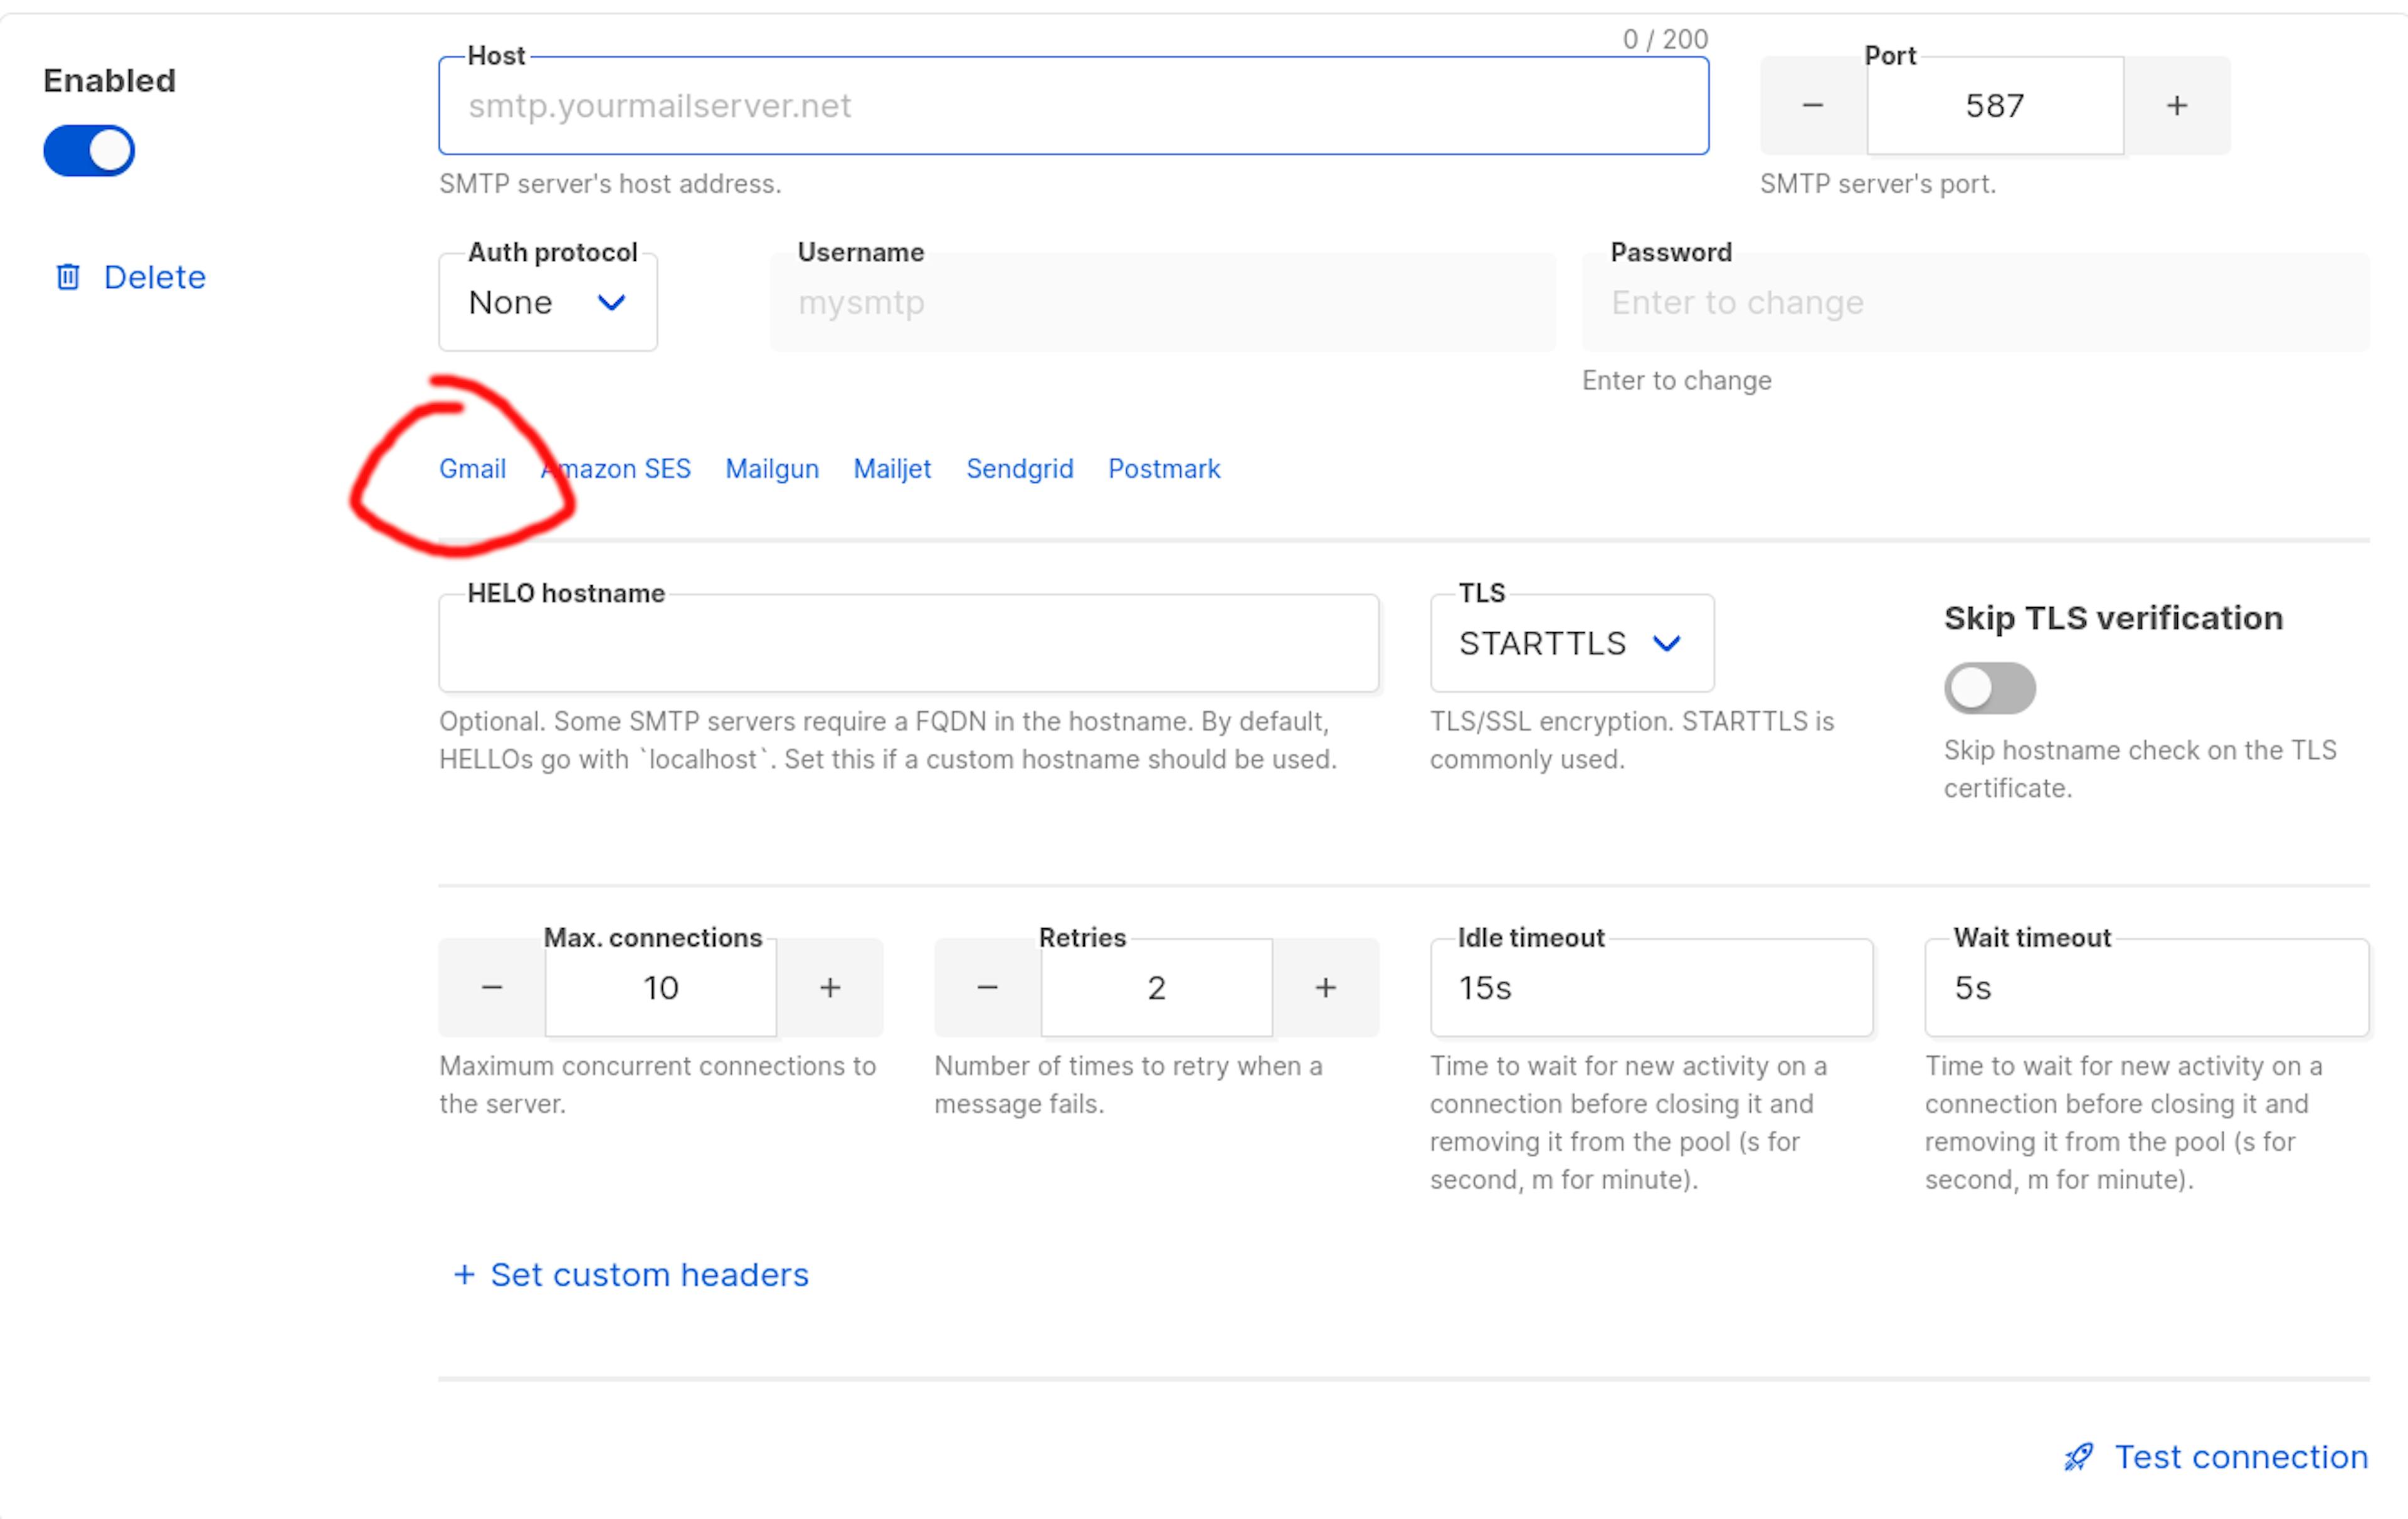2408x1519 pixels.
Task: Pick the Sendgrid preset link
Action: coord(1019,469)
